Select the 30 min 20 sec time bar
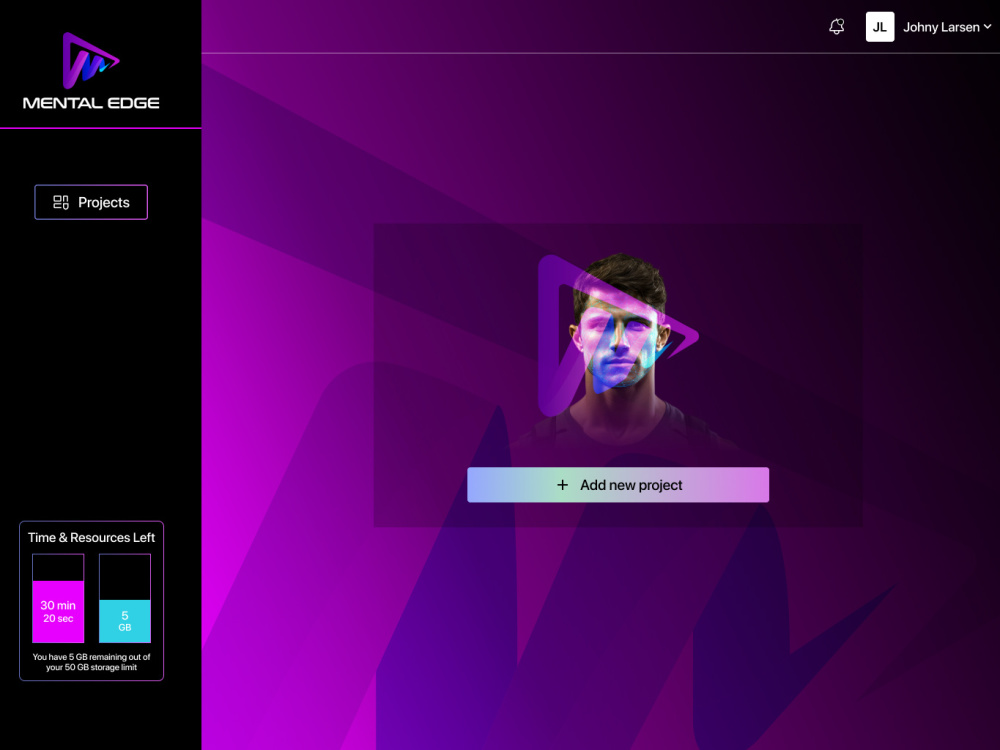 coord(58,598)
